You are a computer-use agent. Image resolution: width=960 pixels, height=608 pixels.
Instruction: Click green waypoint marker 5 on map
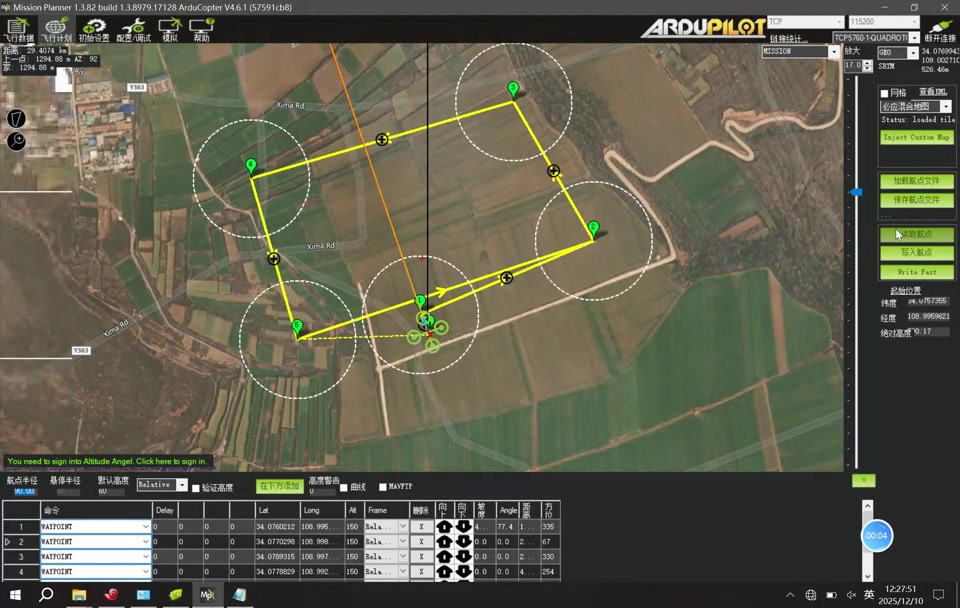(298, 328)
